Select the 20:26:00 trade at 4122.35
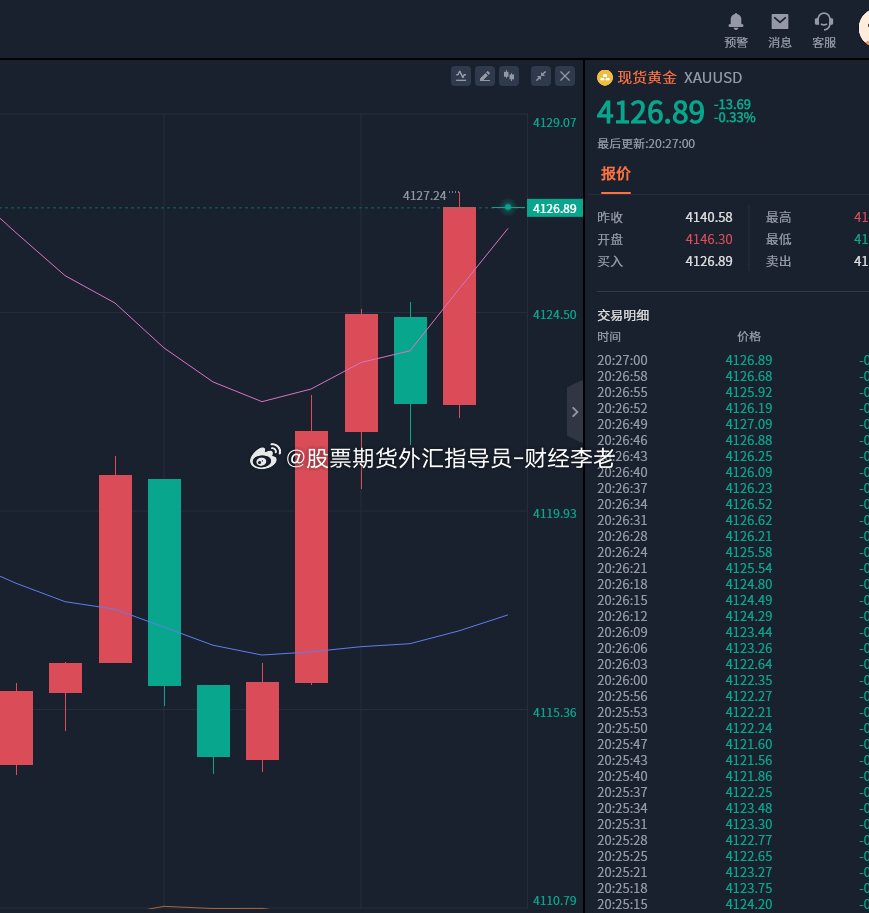The width and height of the screenshot is (869, 913). tap(733, 680)
